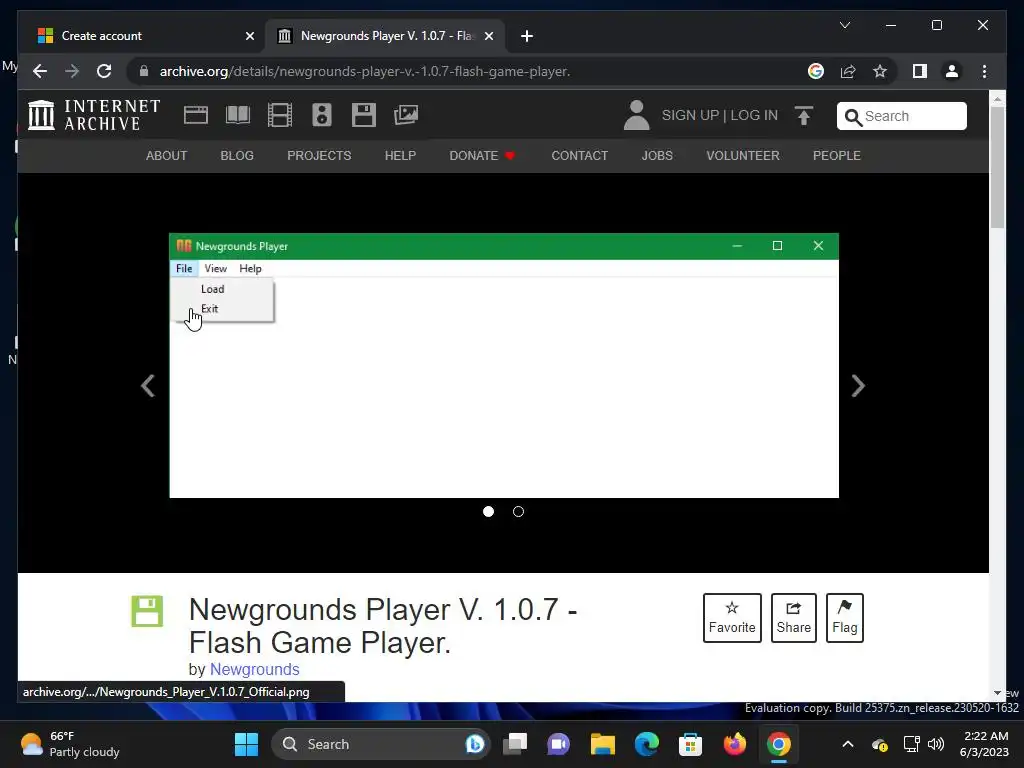The width and height of the screenshot is (1024, 768).
Task: Click the Share button
Action: (x=793, y=618)
